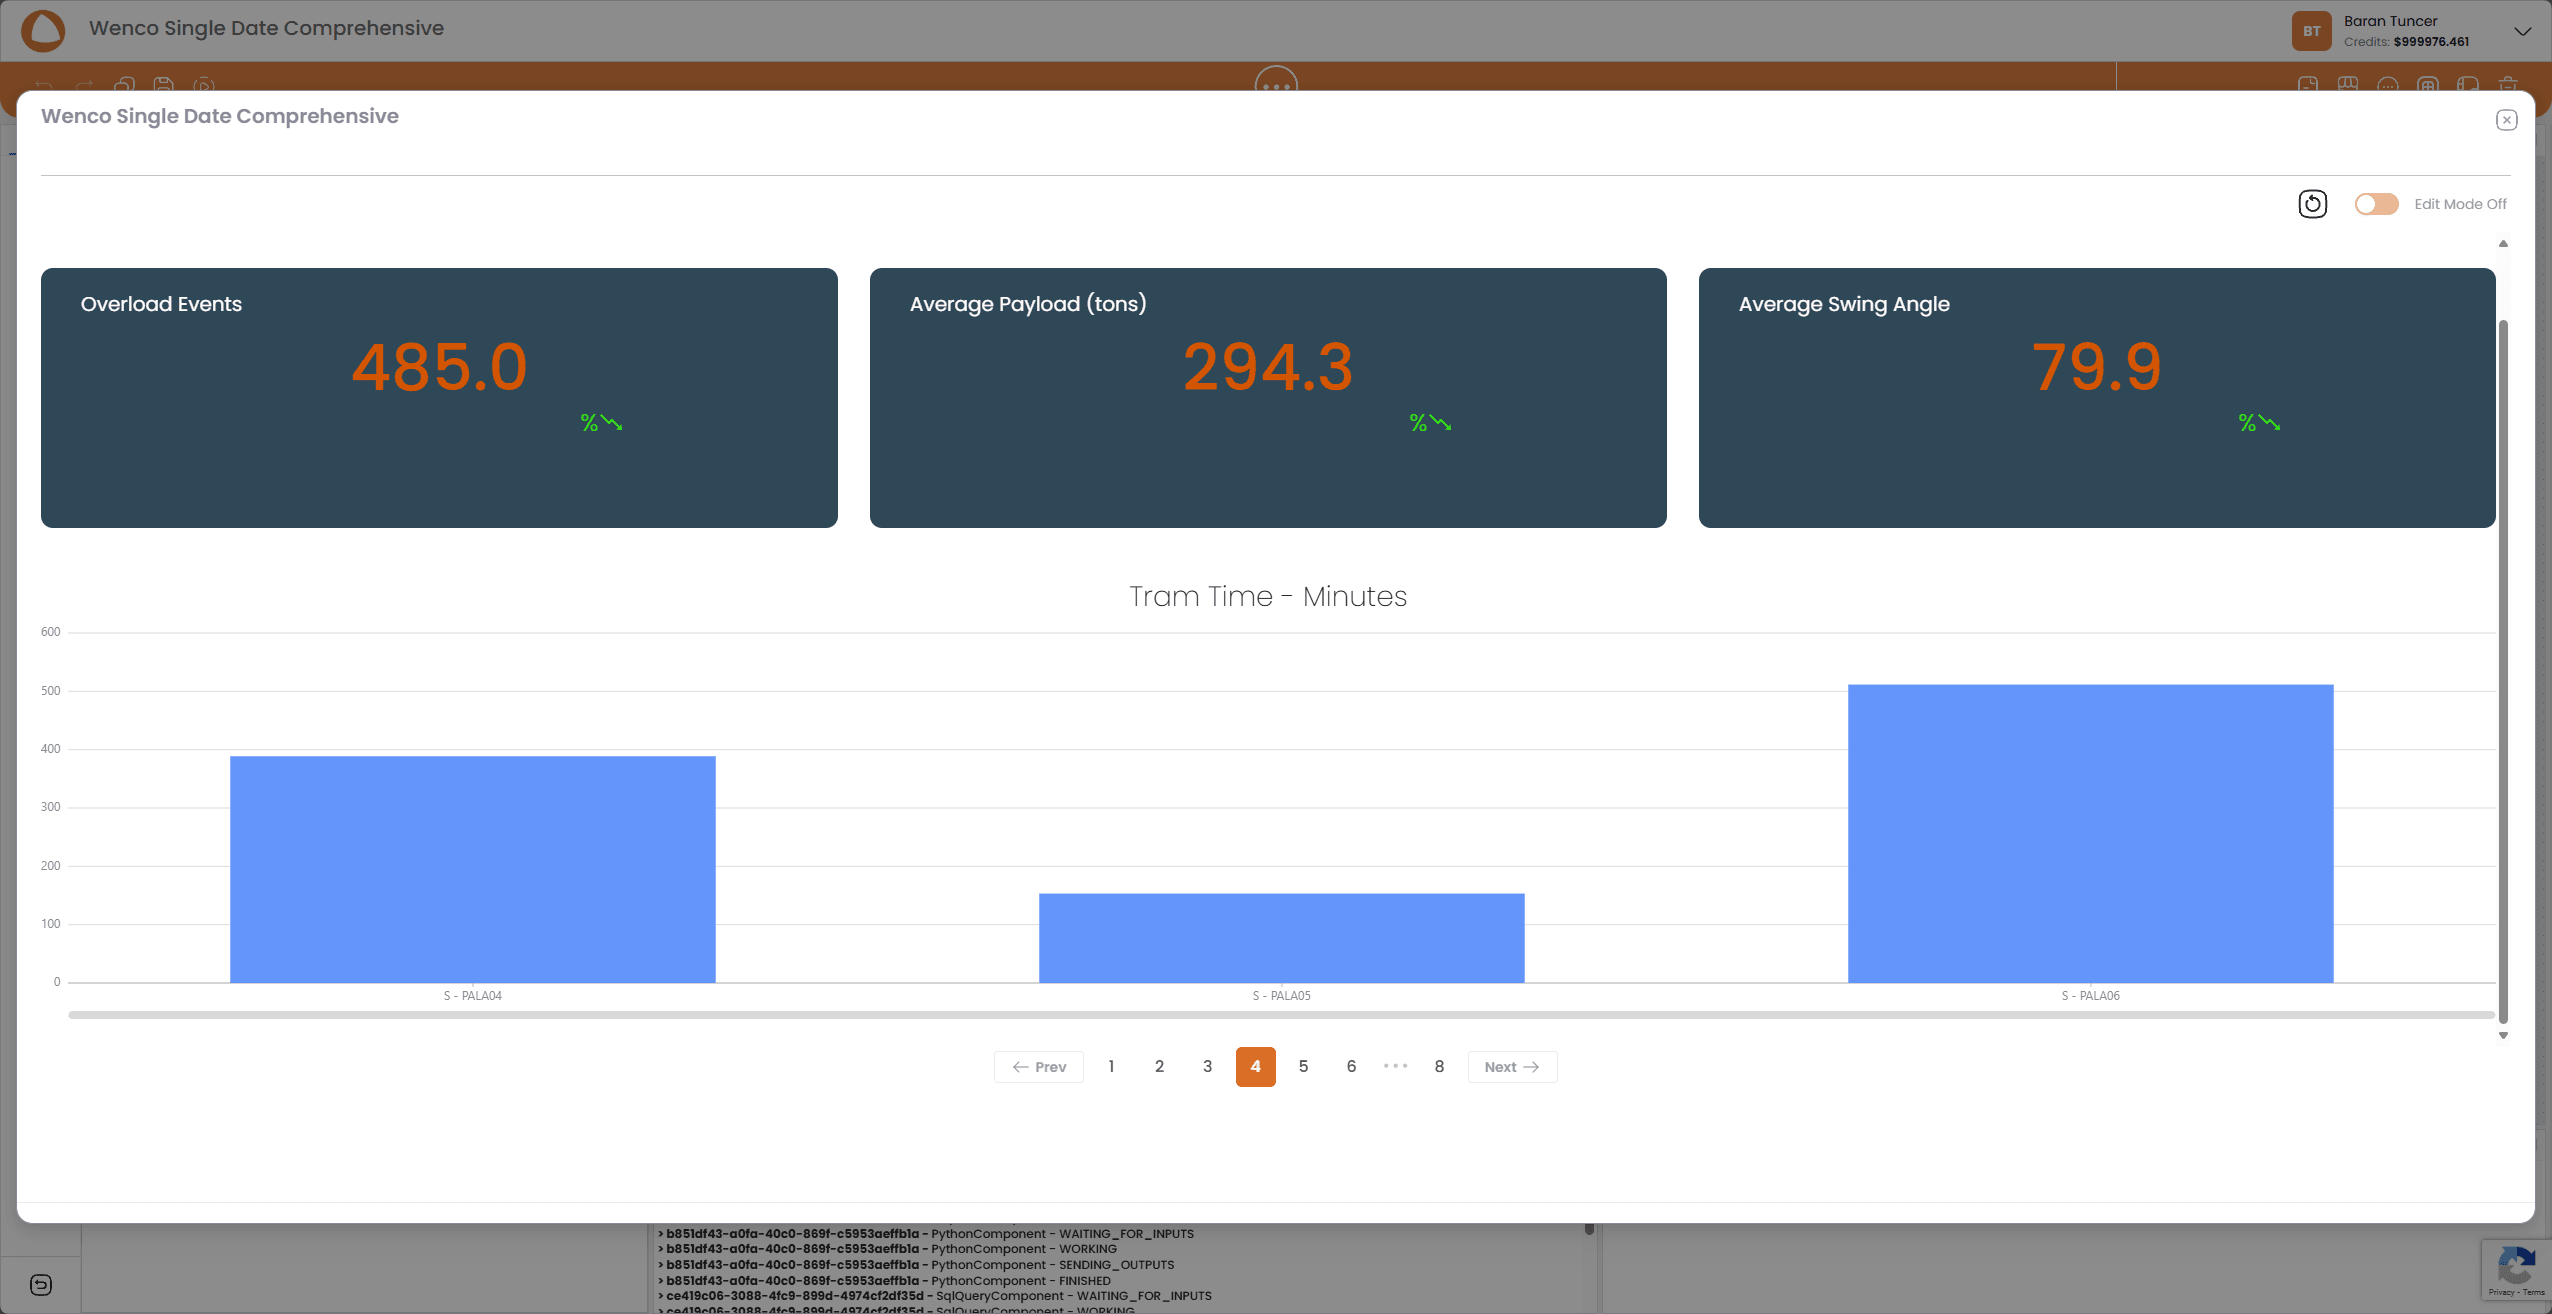The height and width of the screenshot is (1314, 2552).
Task: Click the revert icon at the bottom left
Action: click(40, 1285)
